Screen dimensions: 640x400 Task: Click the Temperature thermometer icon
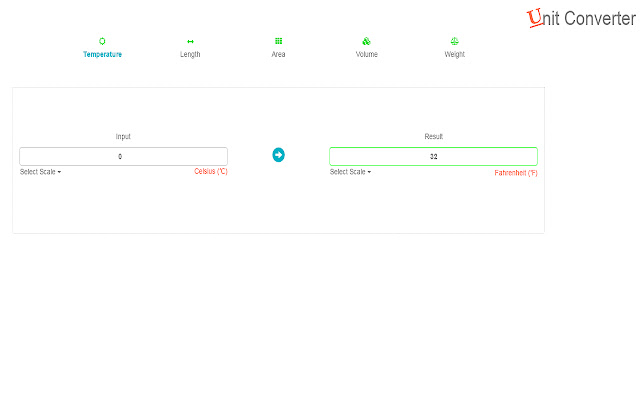coord(102,41)
